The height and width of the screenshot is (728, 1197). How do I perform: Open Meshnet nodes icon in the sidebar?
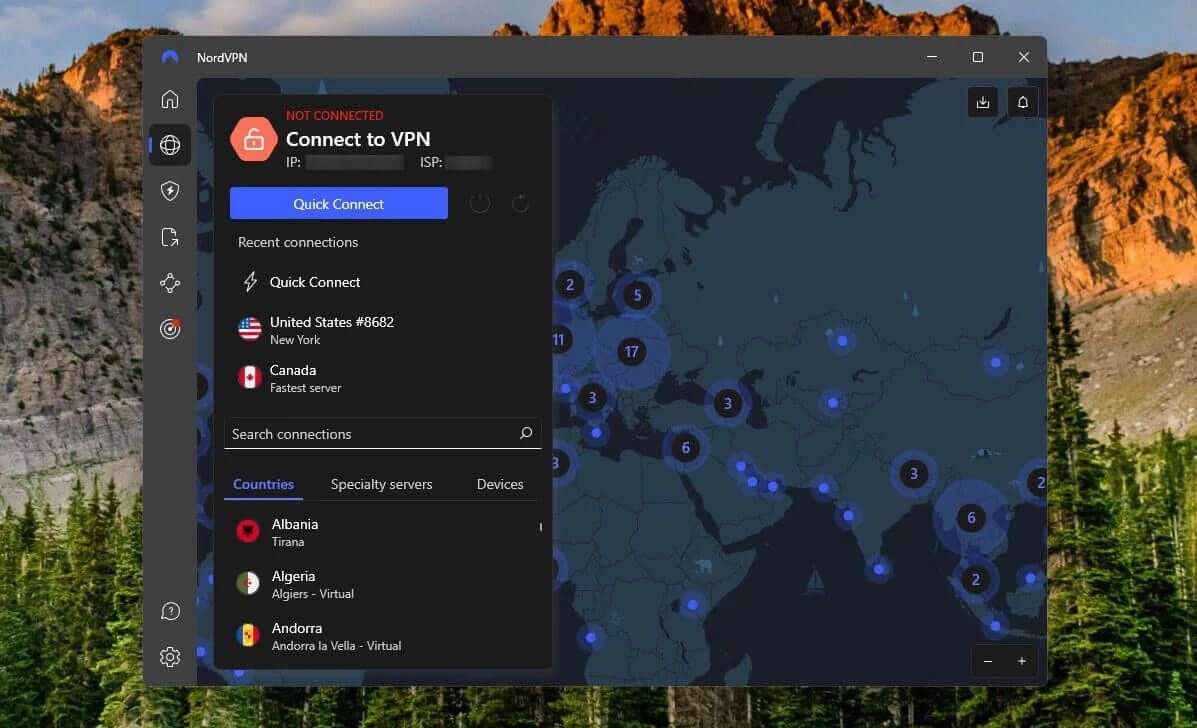169,283
